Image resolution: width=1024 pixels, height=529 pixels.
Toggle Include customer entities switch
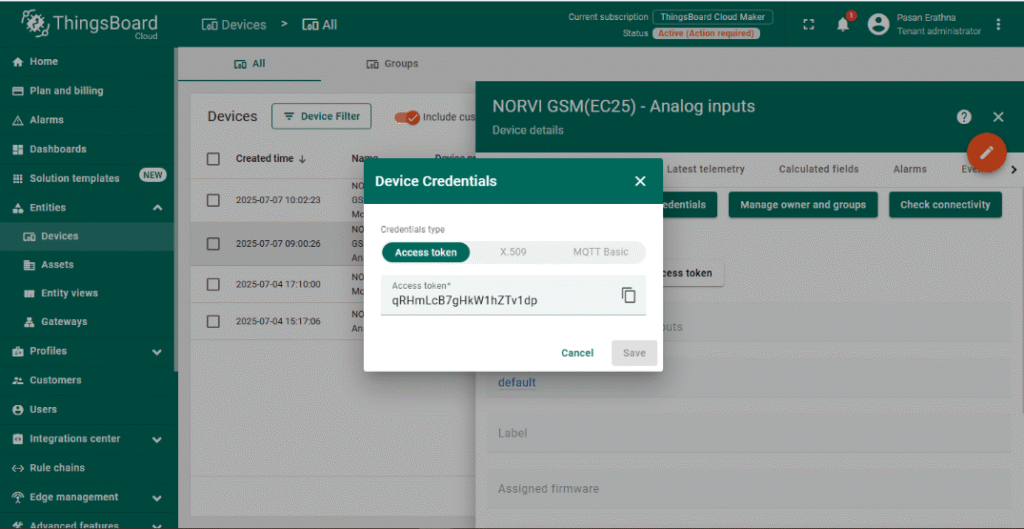(x=407, y=117)
